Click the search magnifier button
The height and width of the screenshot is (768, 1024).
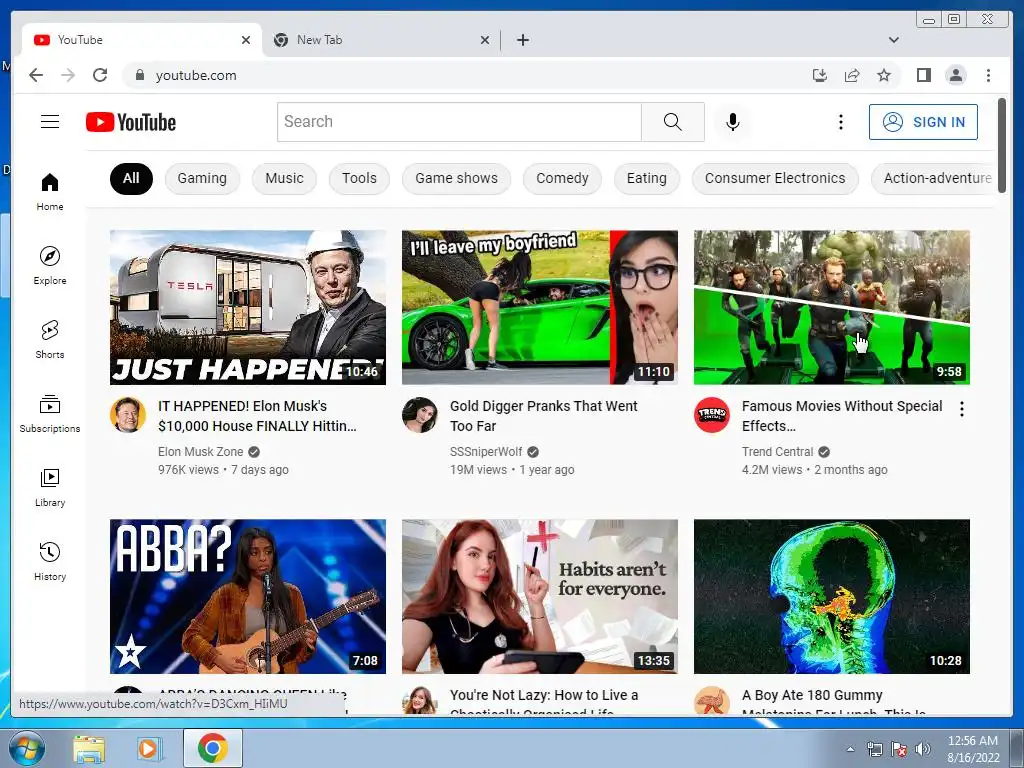pos(673,121)
